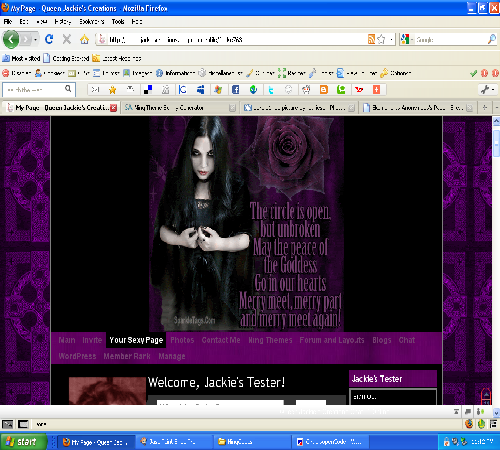Open the Tools menu
The width and height of the screenshot is (500, 450).
pyautogui.click(x=118, y=22)
